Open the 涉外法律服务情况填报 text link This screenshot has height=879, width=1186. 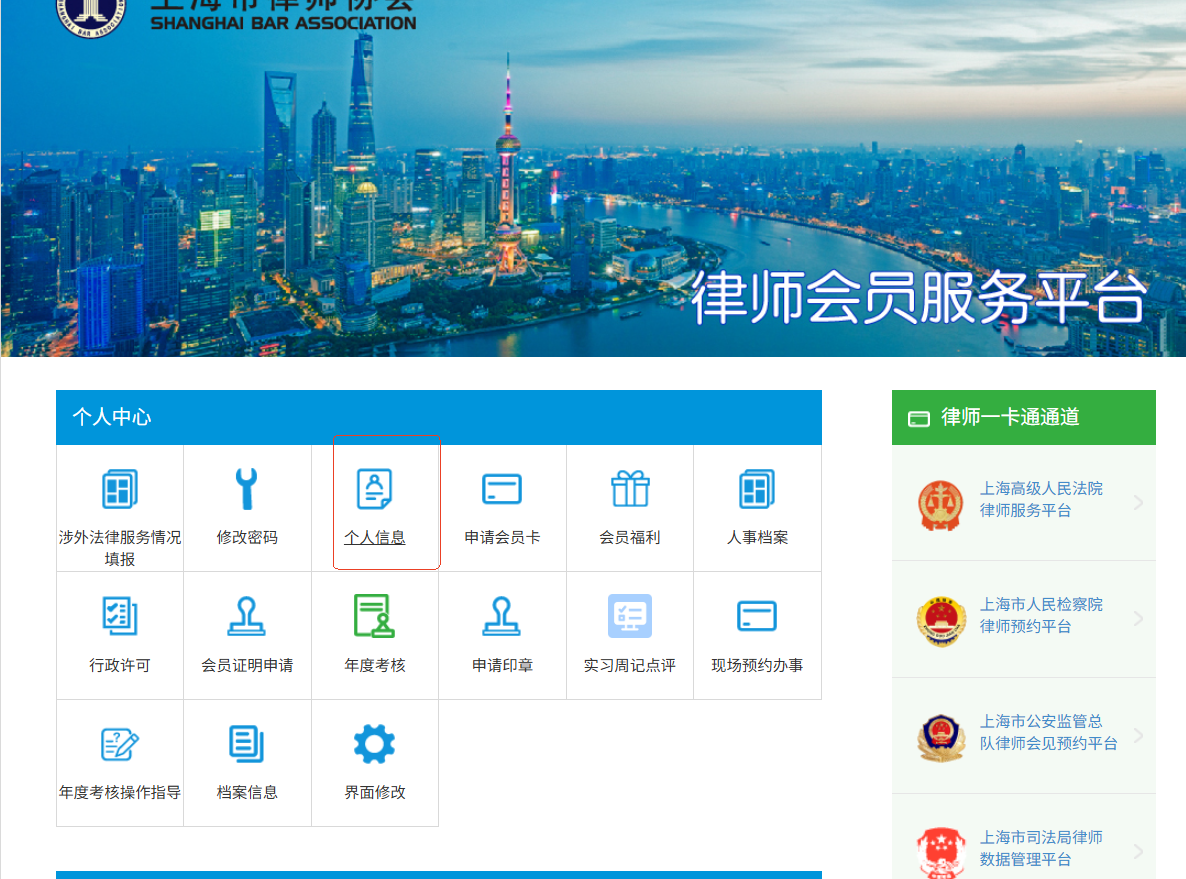[x=120, y=547]
